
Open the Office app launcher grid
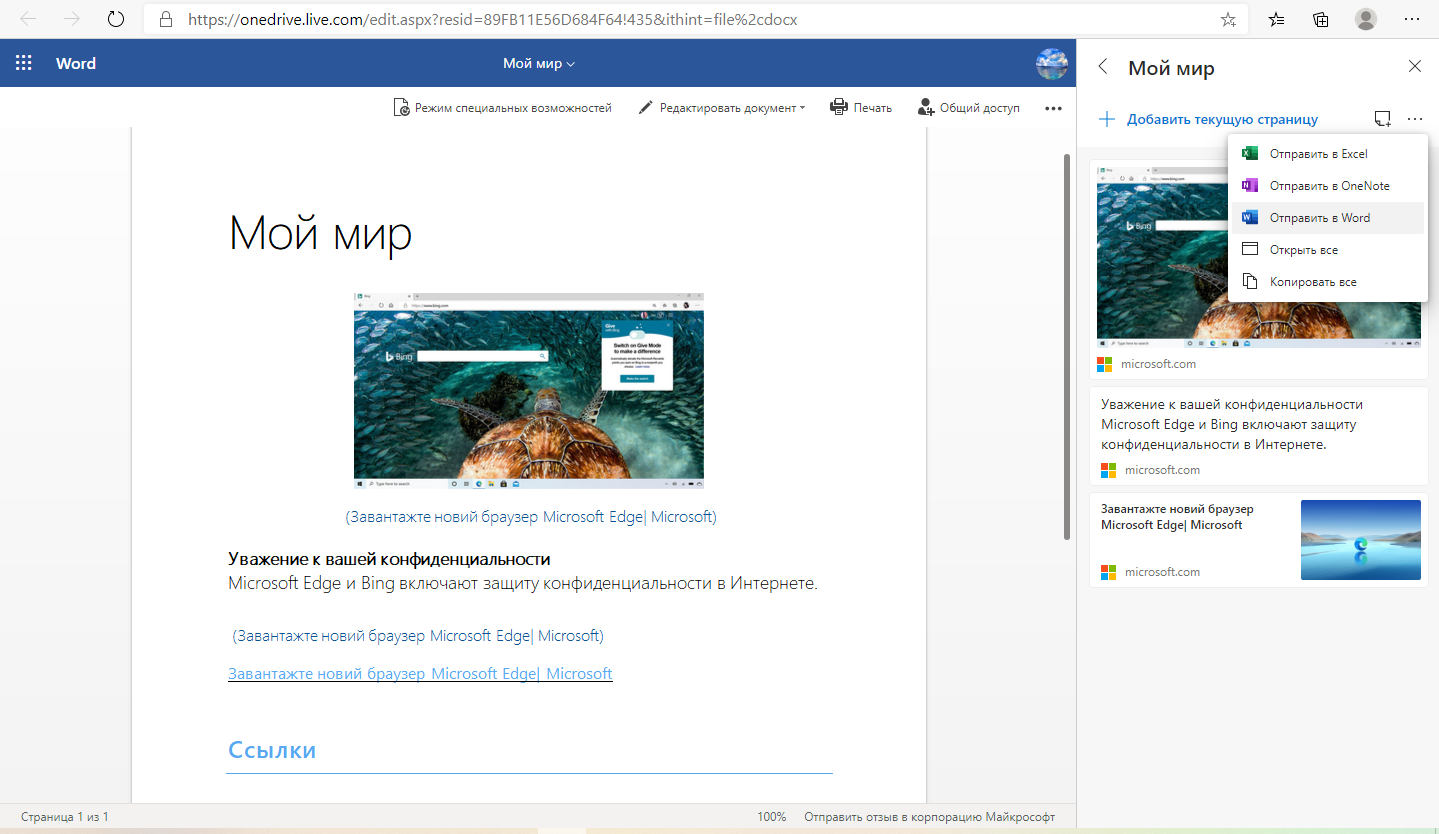pos(24,63)
